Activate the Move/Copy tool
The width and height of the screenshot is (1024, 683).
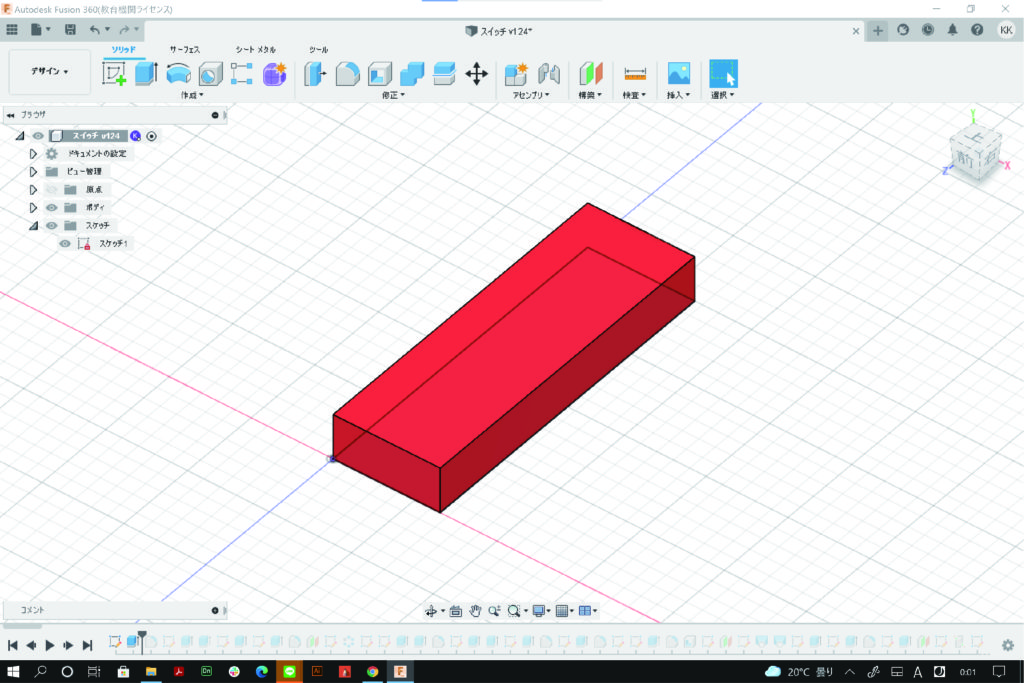pos(477,73)
